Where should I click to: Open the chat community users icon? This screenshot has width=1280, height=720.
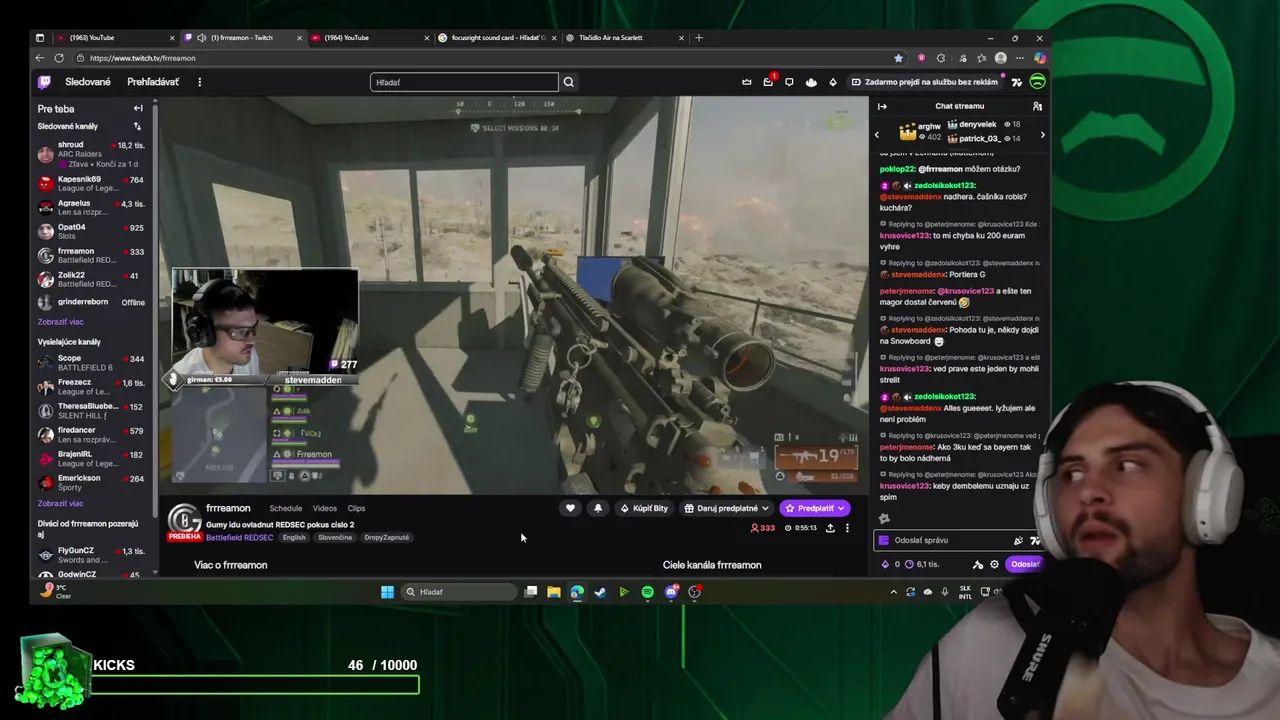pyautogui.click(x=1037, y=106)
